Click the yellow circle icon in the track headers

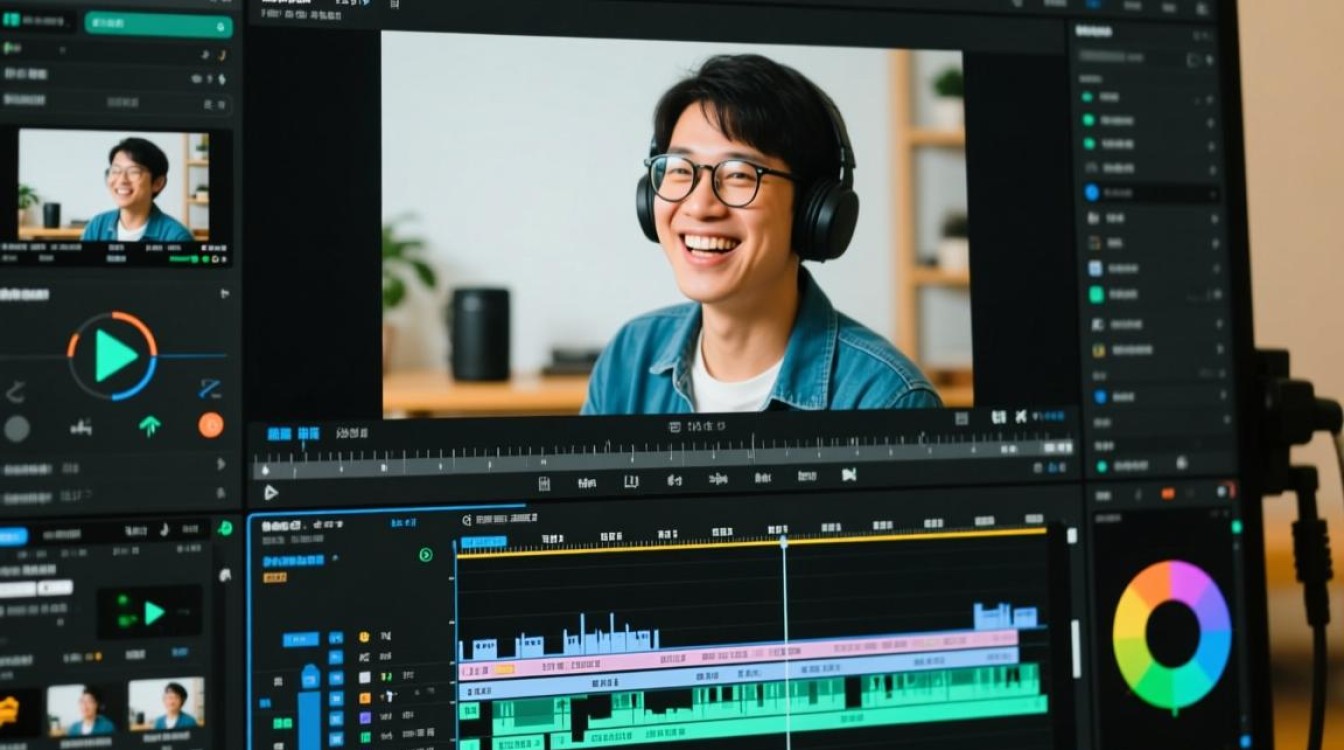(x=364, y=637)
